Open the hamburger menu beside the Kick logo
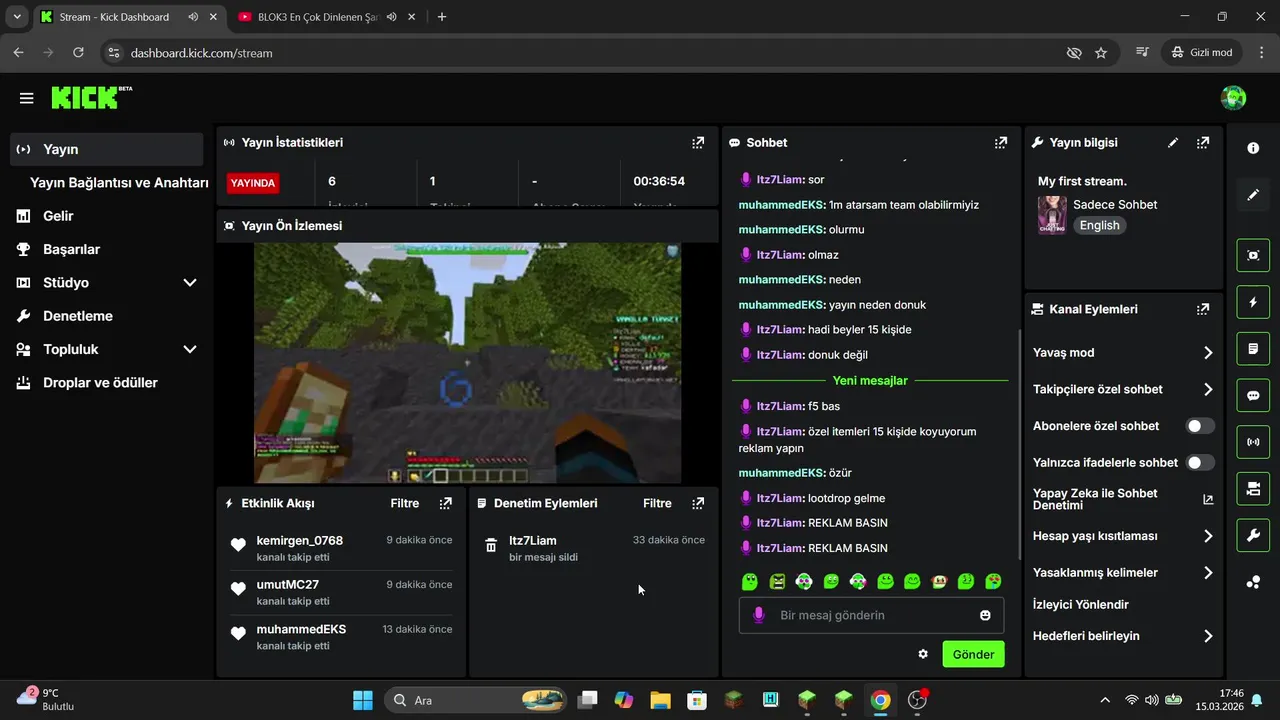The width and height of the screenshot is (1280, 720). [27, 98]
